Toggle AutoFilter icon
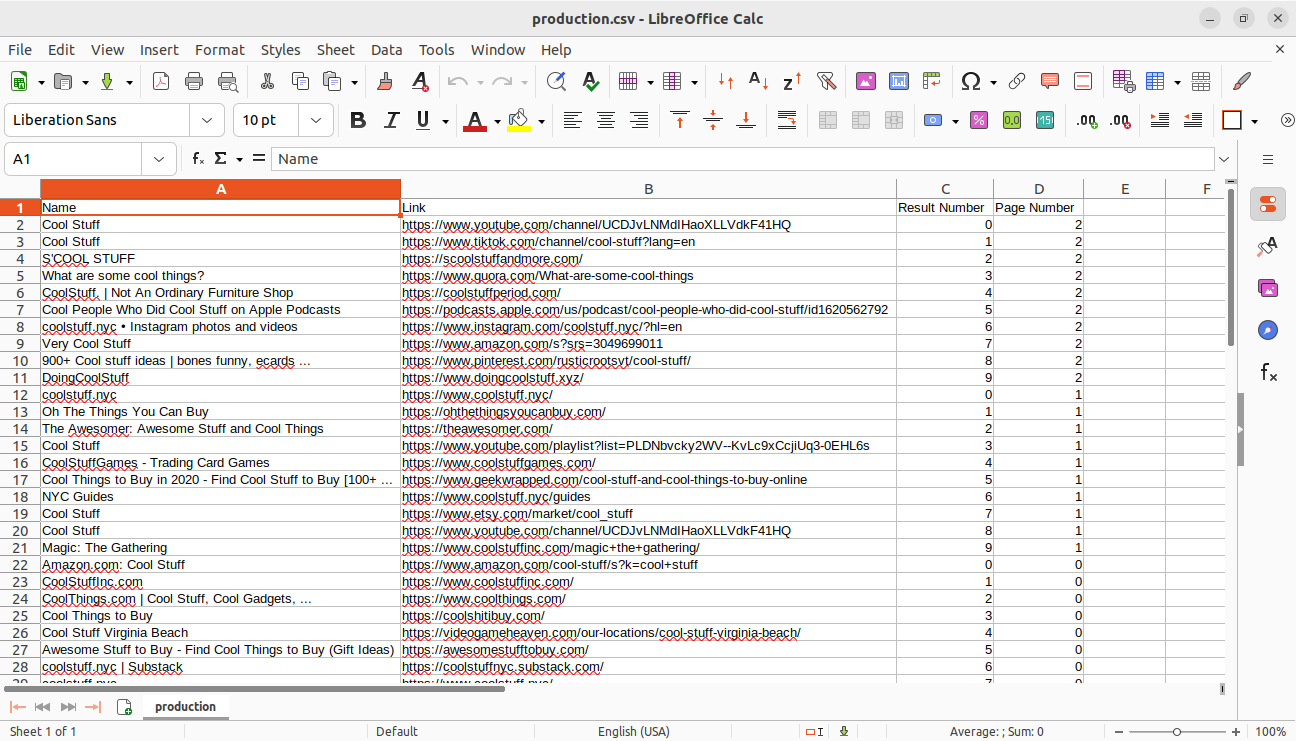 pos(826,82)
